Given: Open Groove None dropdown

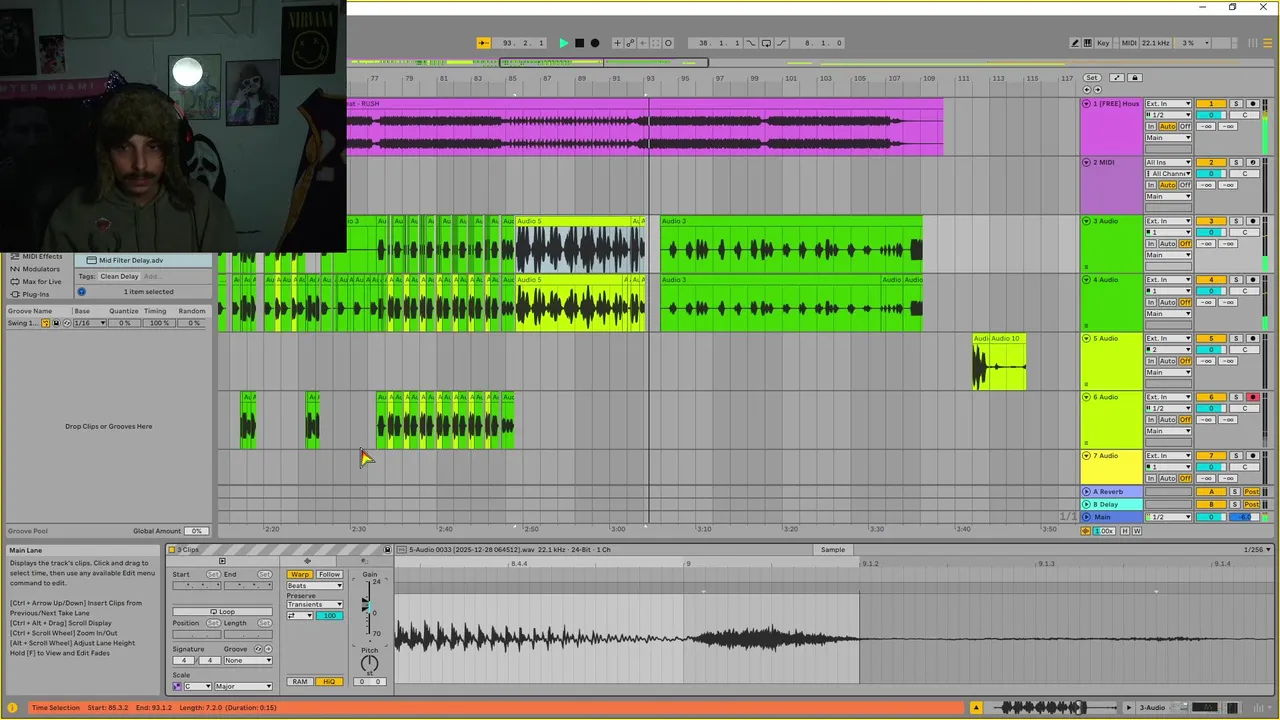Looking at the screenshot, I should click(248, 660).
